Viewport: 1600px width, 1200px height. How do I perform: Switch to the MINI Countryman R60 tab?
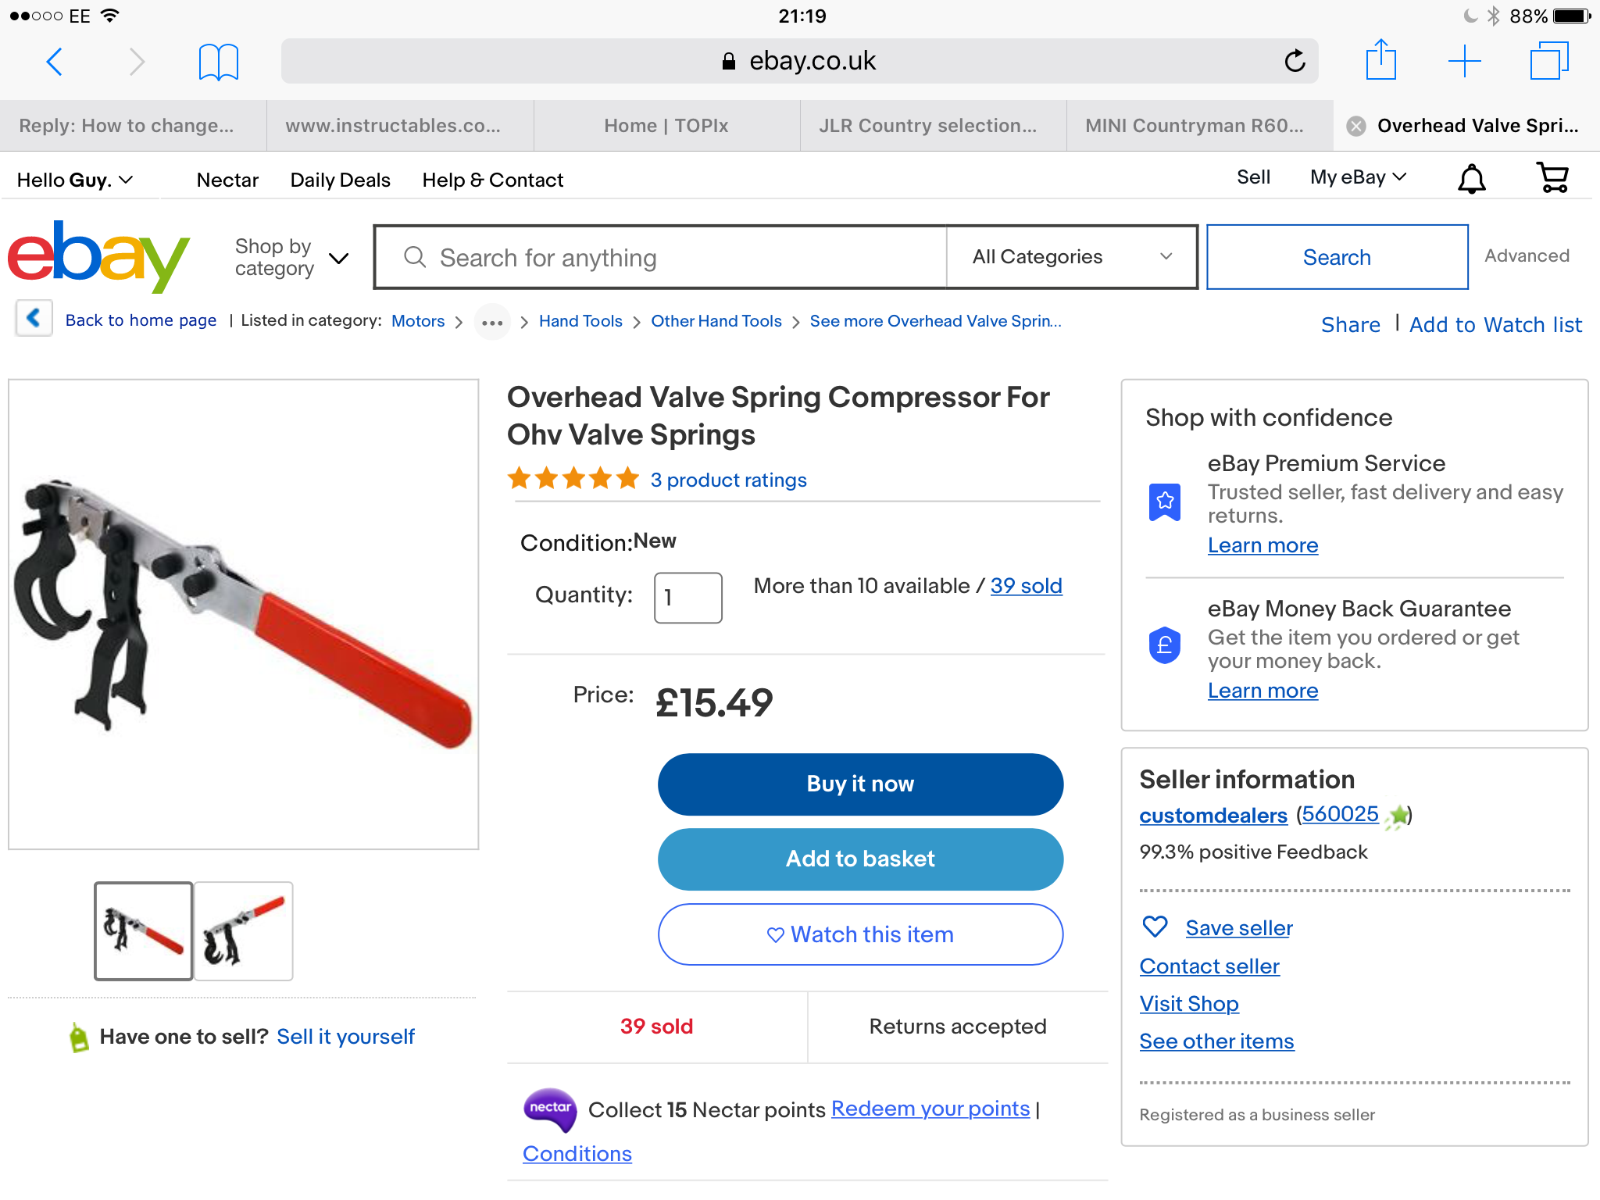coord(1194,126)
